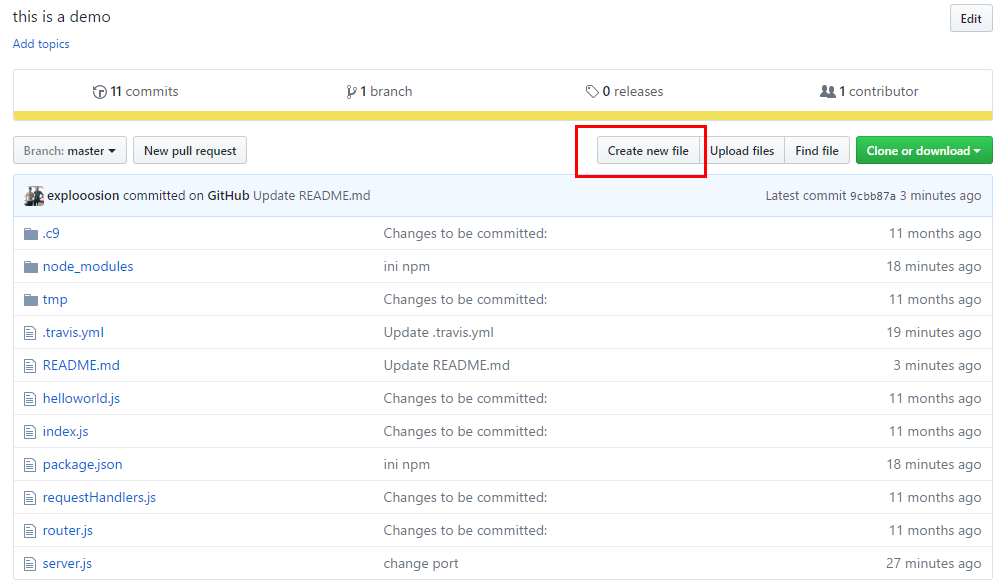Click the Create new file button

(648, 151)
